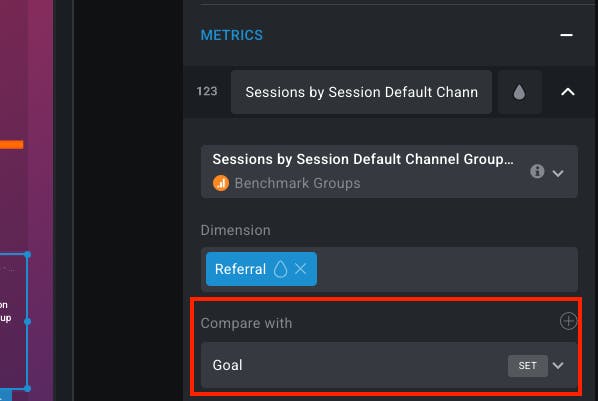Image resolution: width=598 pixels, height=401 pixels.
Task: Click the 123 number format icon
Action: click(207, 91)
